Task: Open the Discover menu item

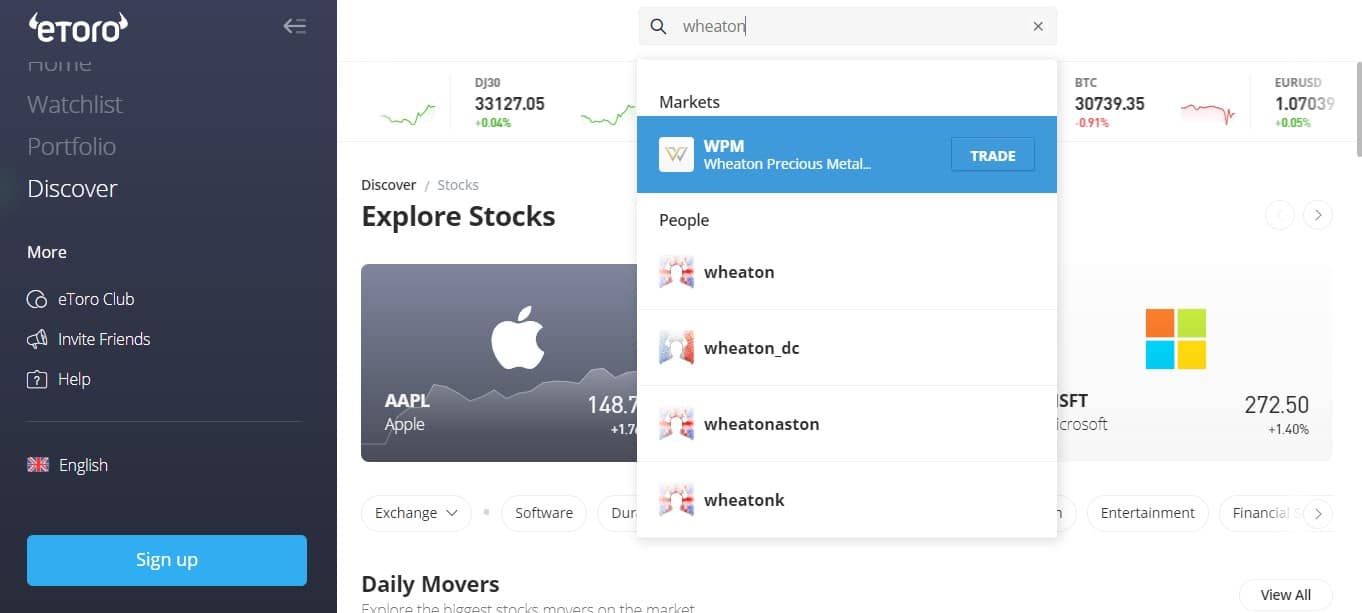Action: pos(72,188)
